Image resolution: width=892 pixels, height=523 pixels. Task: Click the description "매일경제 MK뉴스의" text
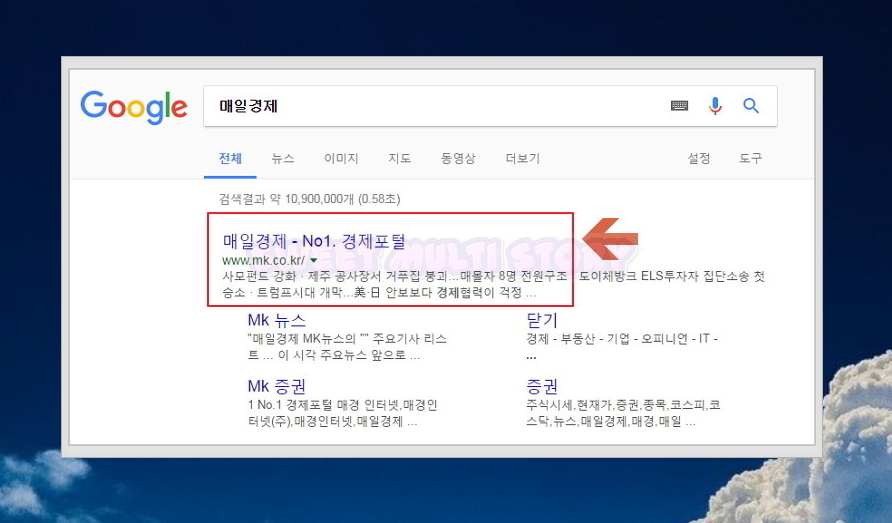[347, 347]
